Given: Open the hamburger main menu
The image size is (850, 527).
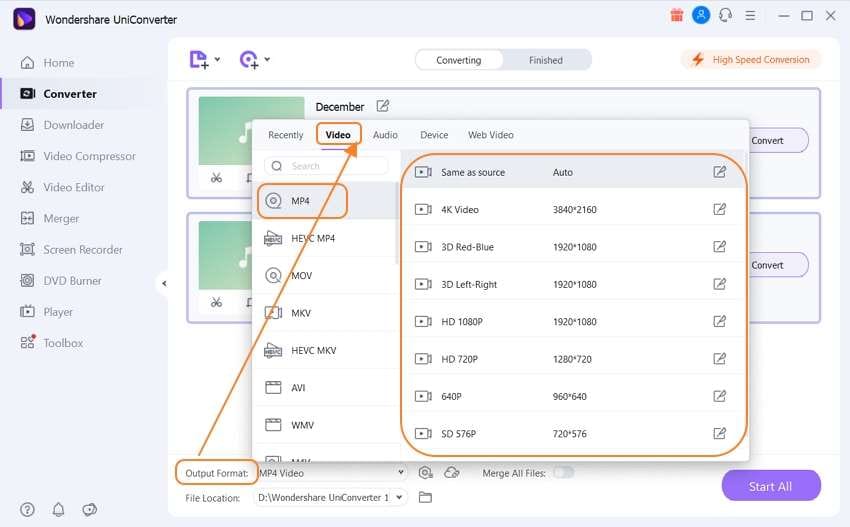Looking at the screenshot, I should tap(750, 16).
